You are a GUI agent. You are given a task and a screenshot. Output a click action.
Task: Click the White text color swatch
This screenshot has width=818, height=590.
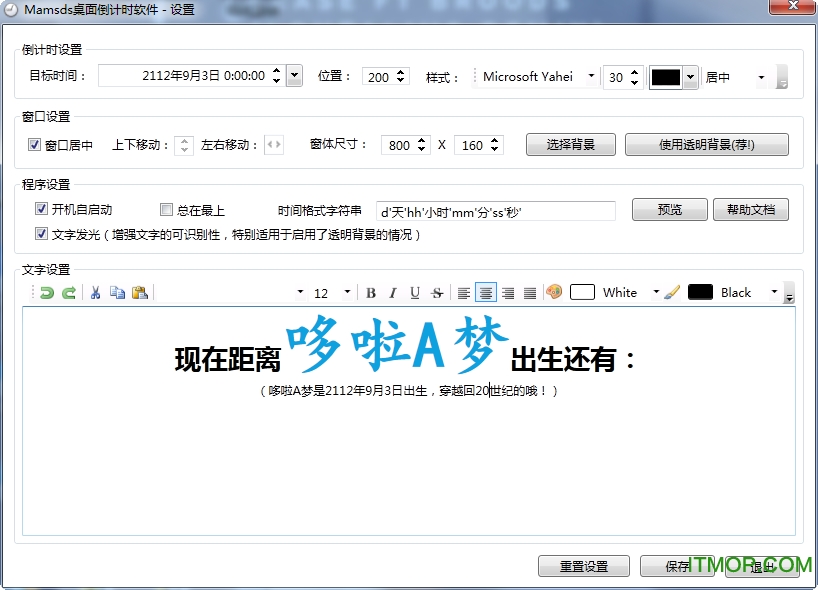pyautogui.click(x=583, y=292)
